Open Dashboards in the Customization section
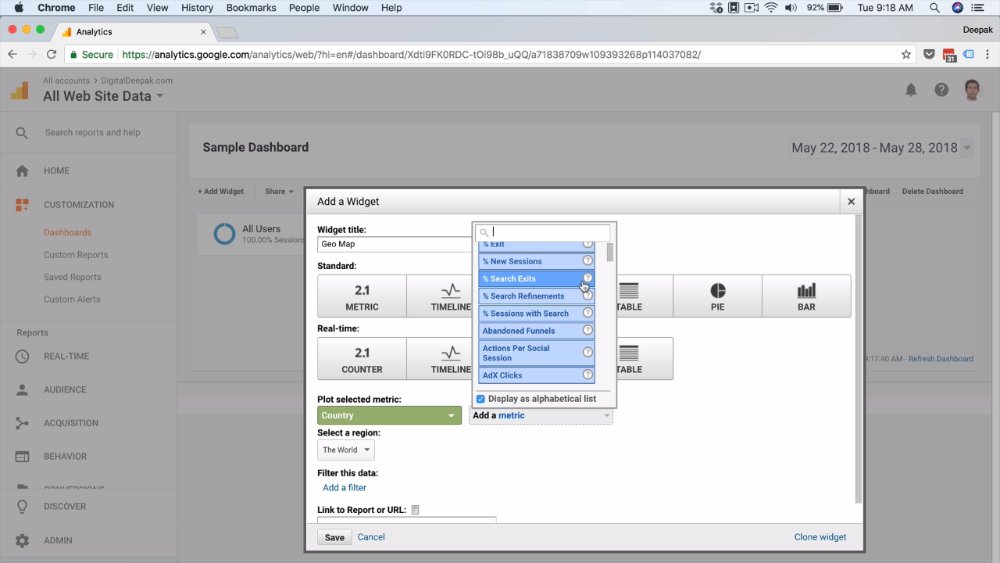Viewport: 1000px width, 563px height. [68, 233]
